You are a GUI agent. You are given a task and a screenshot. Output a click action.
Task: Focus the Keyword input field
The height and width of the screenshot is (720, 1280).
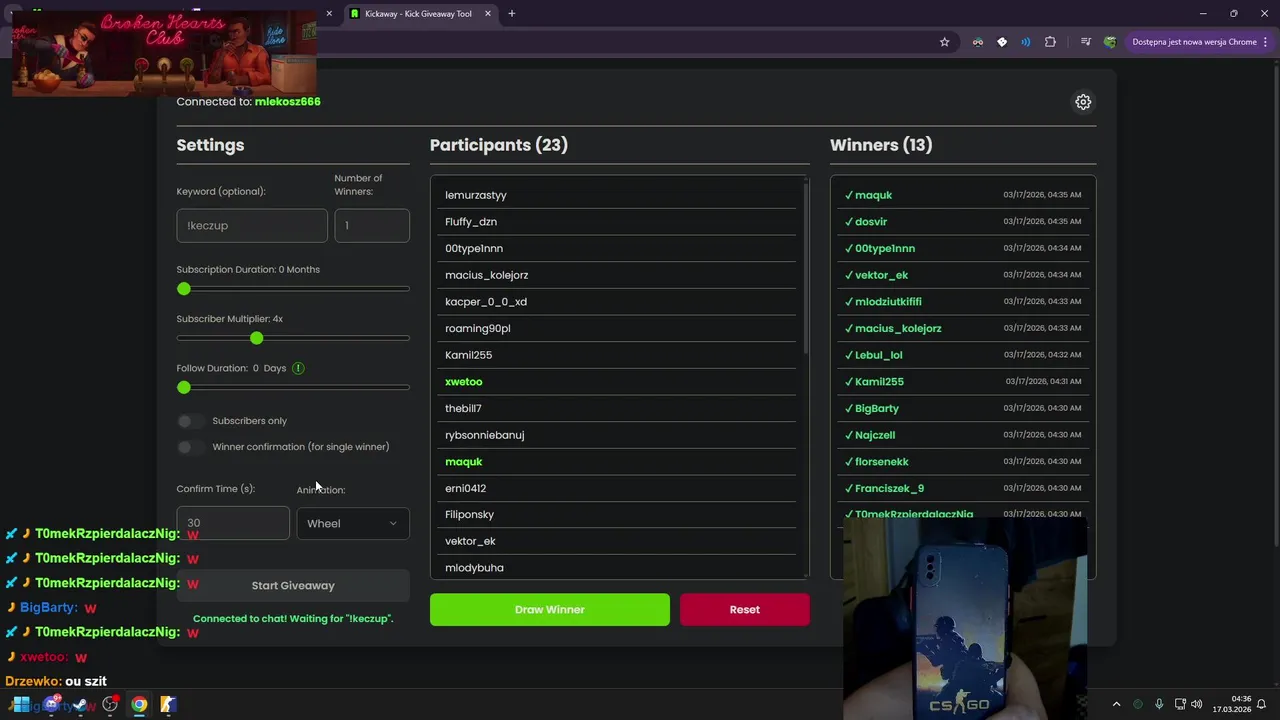(x=252, y=226)
